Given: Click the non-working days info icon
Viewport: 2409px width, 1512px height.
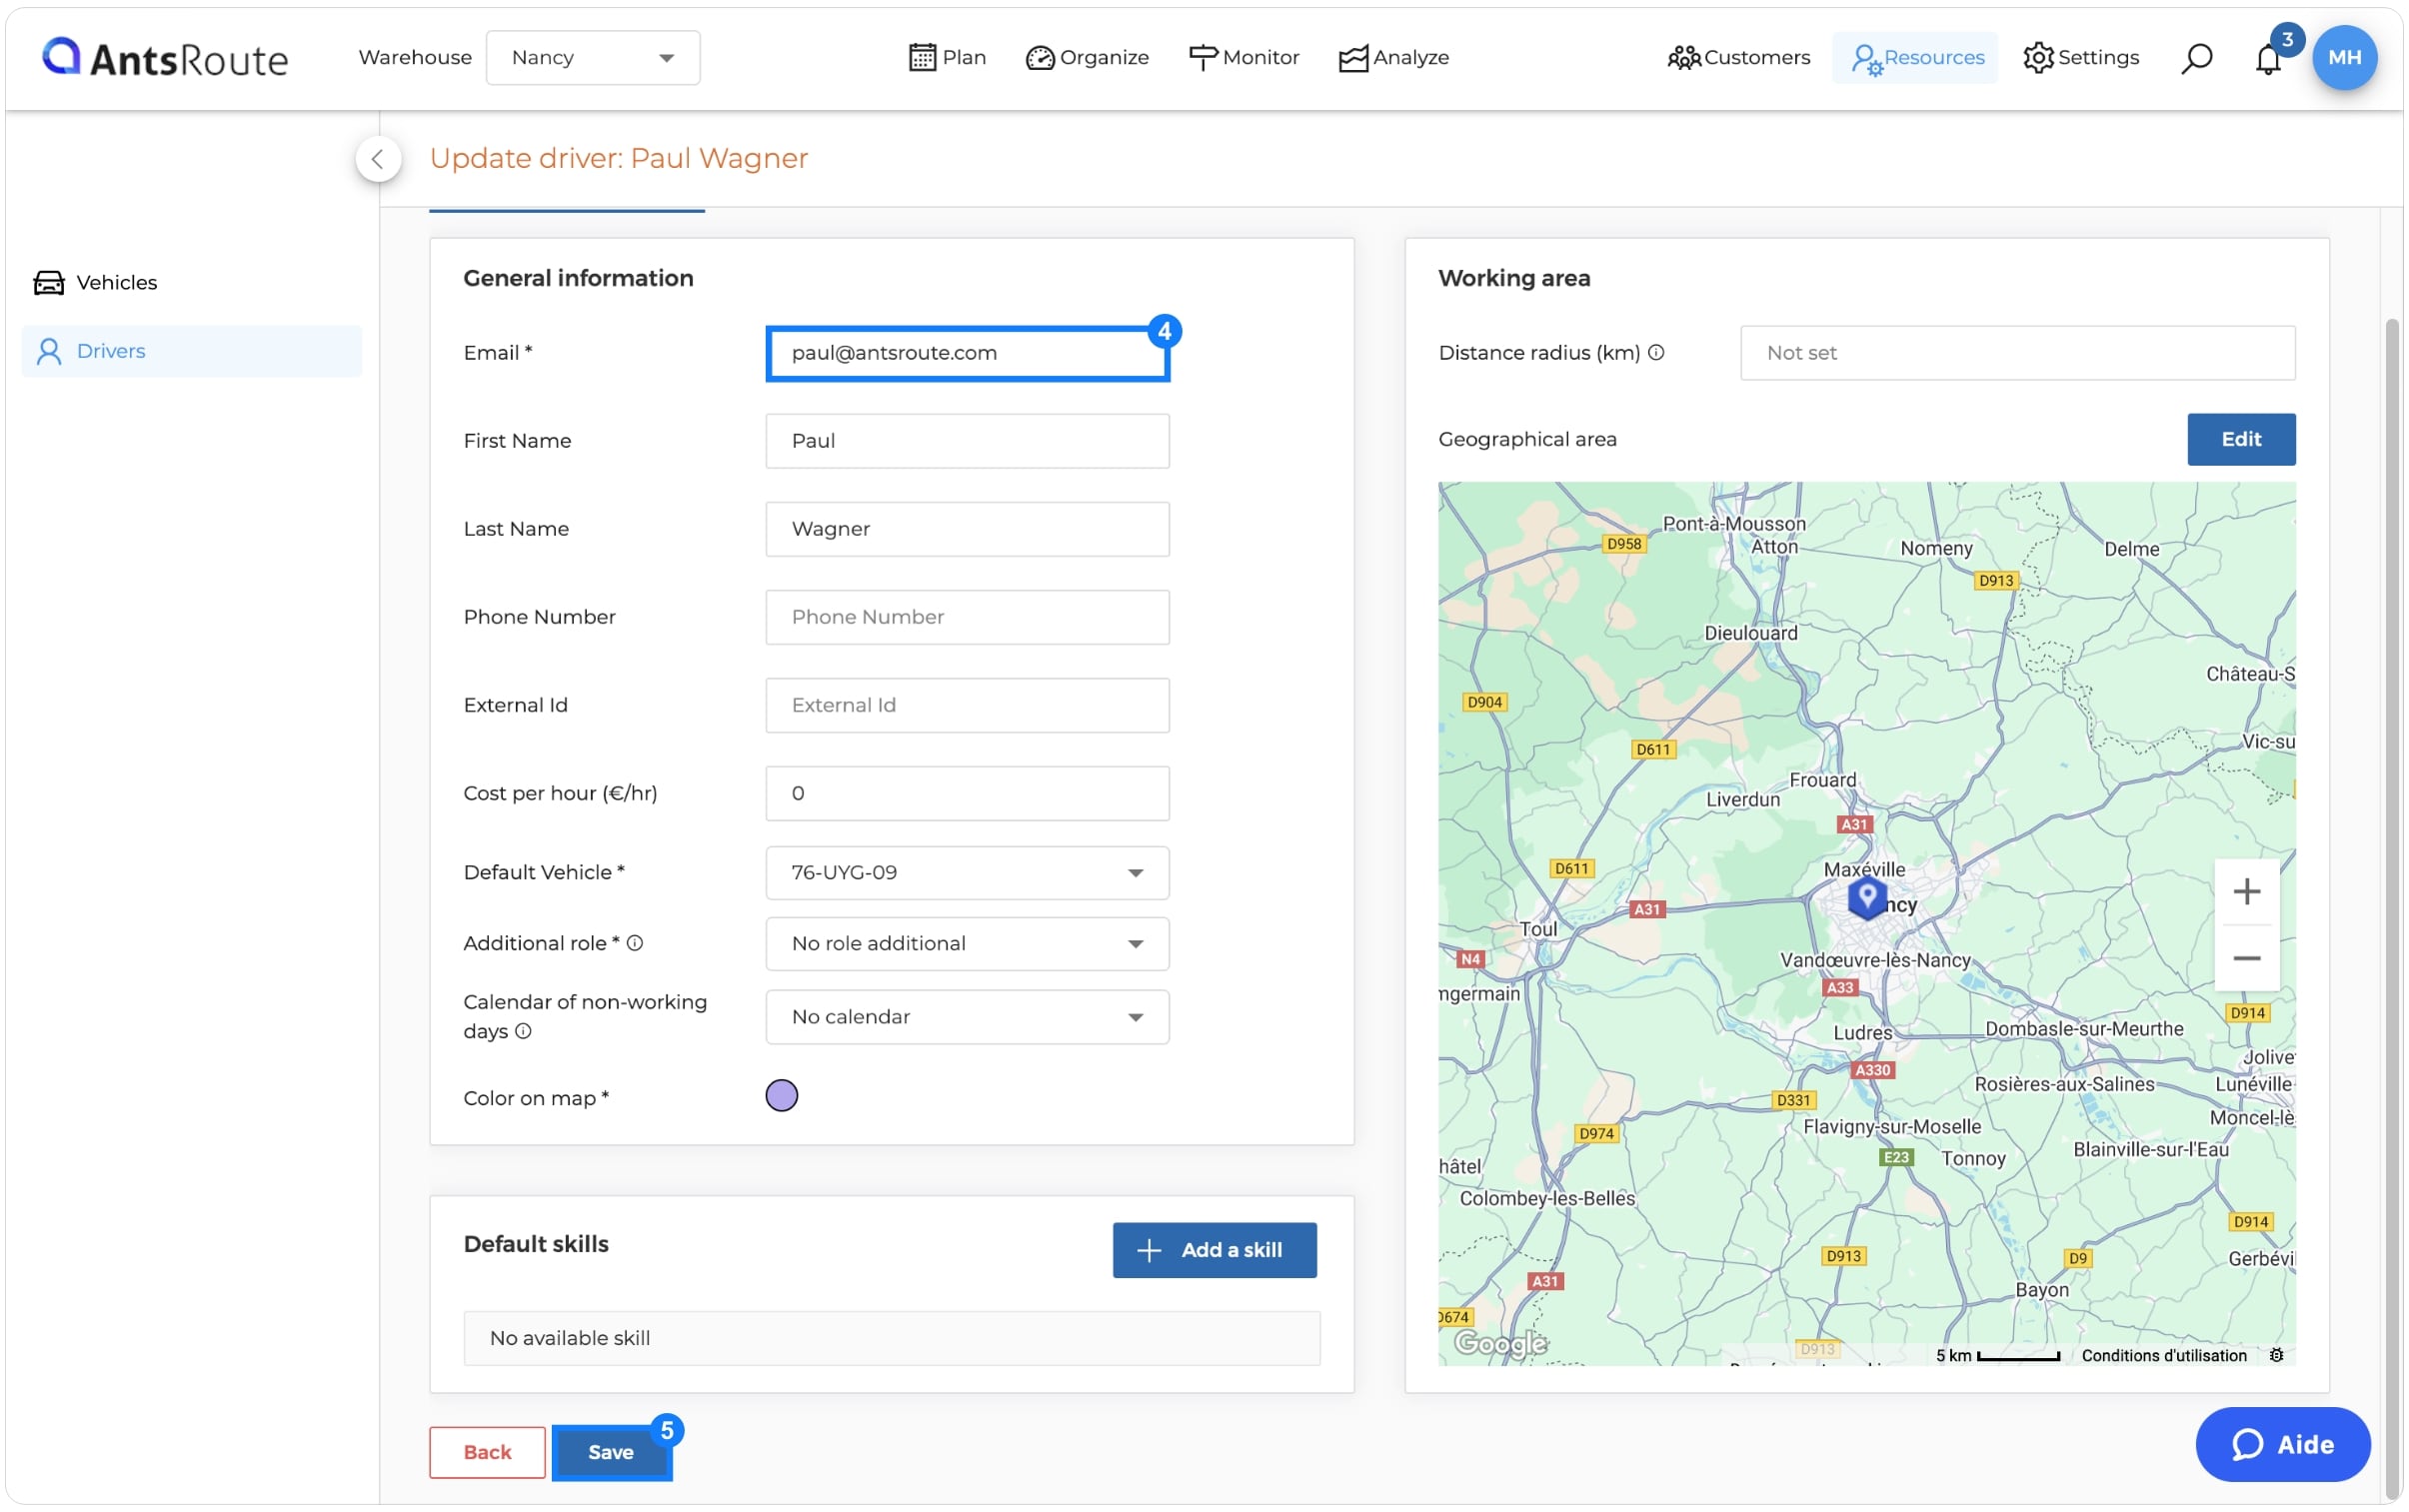Looking at the screenshot, I should pos(523,1031).
